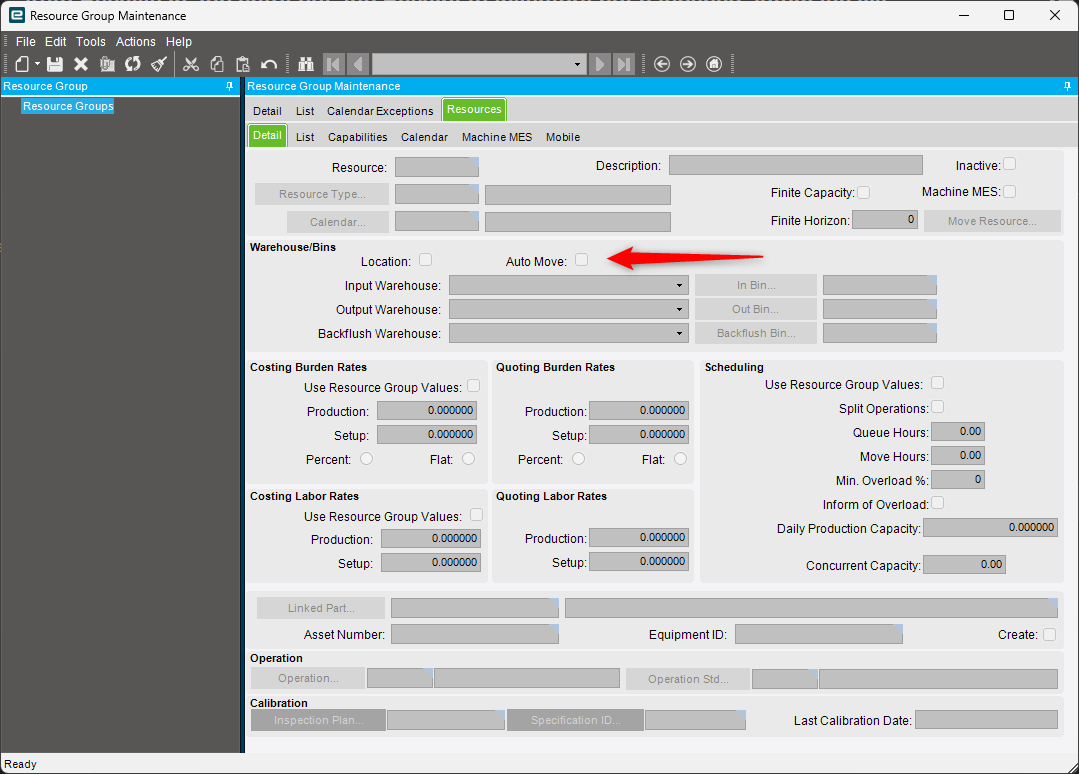Toggle the Create checkbox
Image resolution: width=1079 pixels, height=774 pixels.
coord(1049,634)
